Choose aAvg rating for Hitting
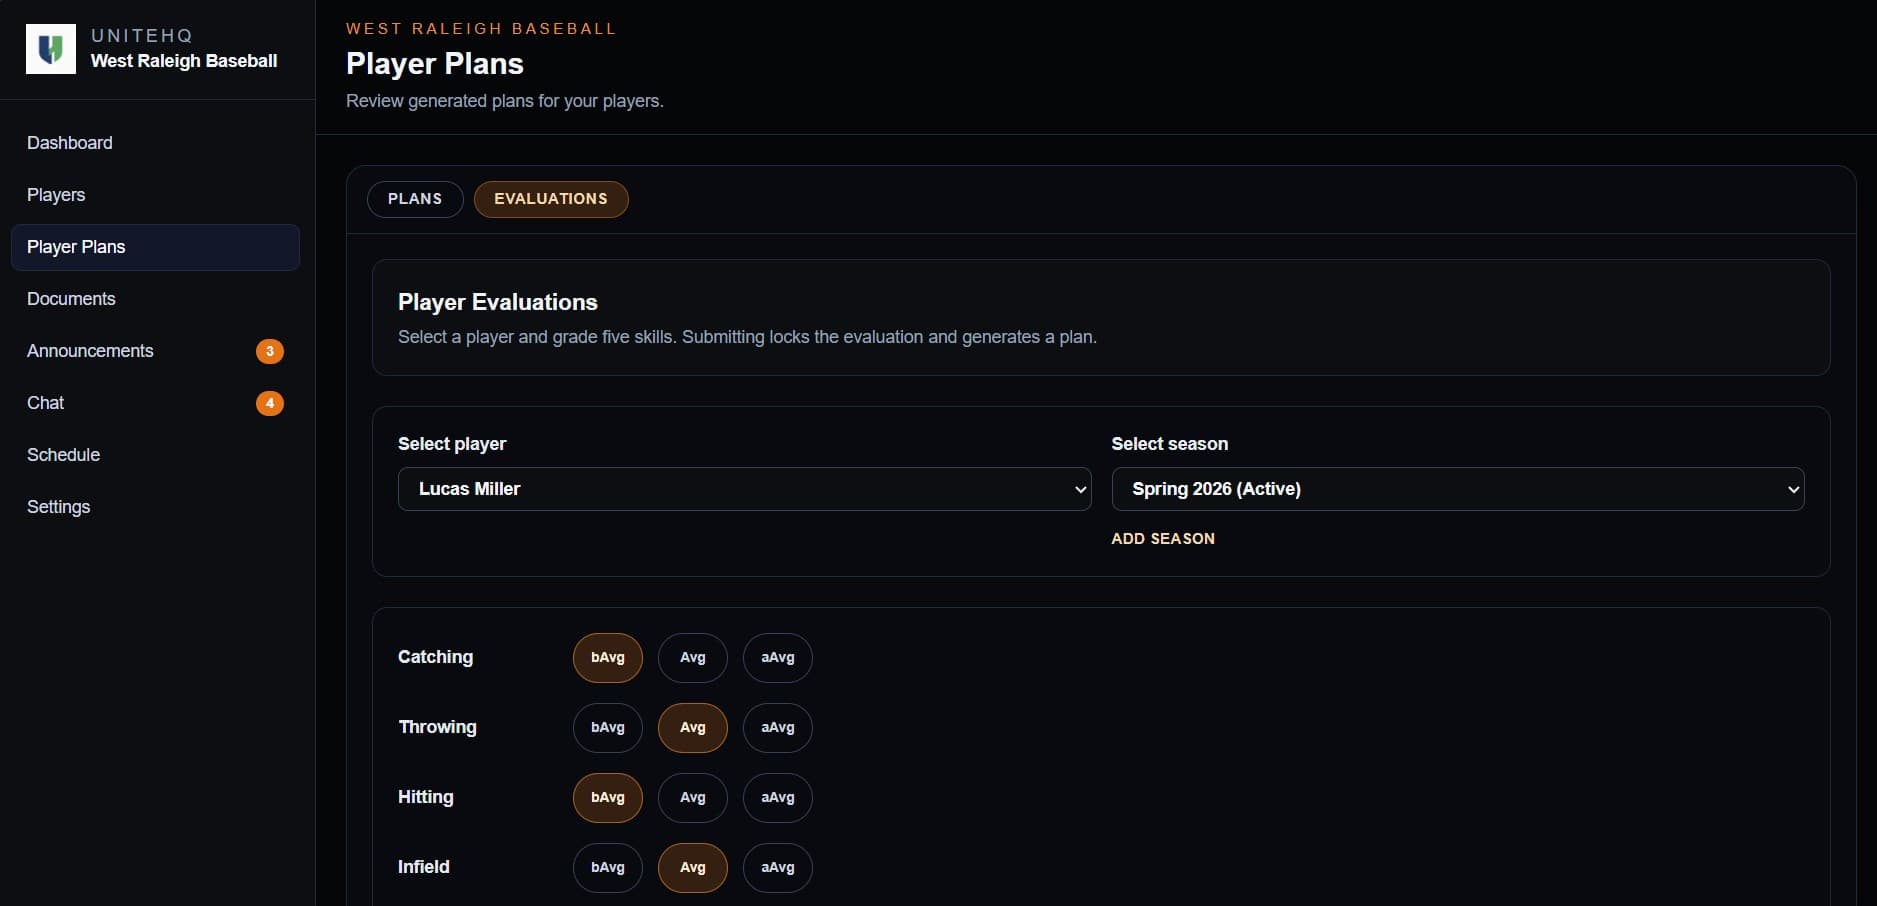 point(778,797)
